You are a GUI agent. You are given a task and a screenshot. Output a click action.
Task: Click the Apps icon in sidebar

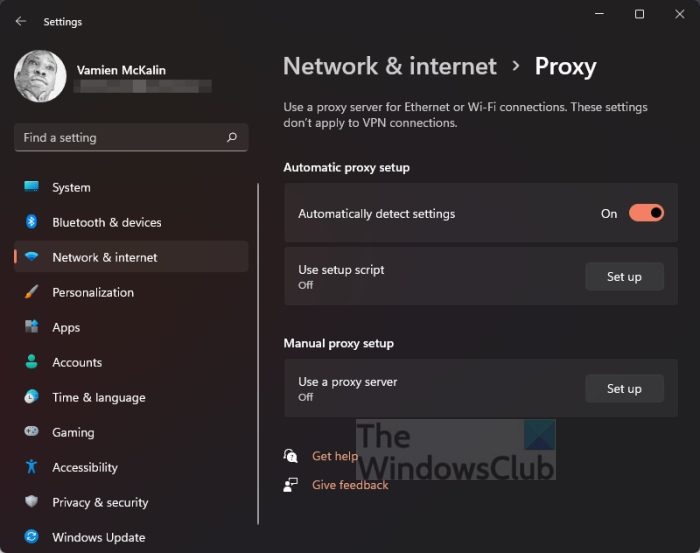[x=32, y=327]
